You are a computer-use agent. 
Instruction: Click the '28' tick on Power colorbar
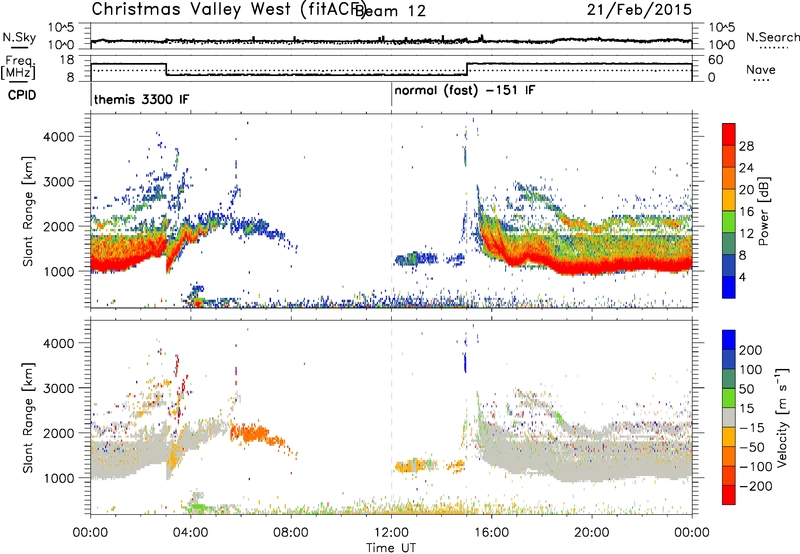(746, 146)
